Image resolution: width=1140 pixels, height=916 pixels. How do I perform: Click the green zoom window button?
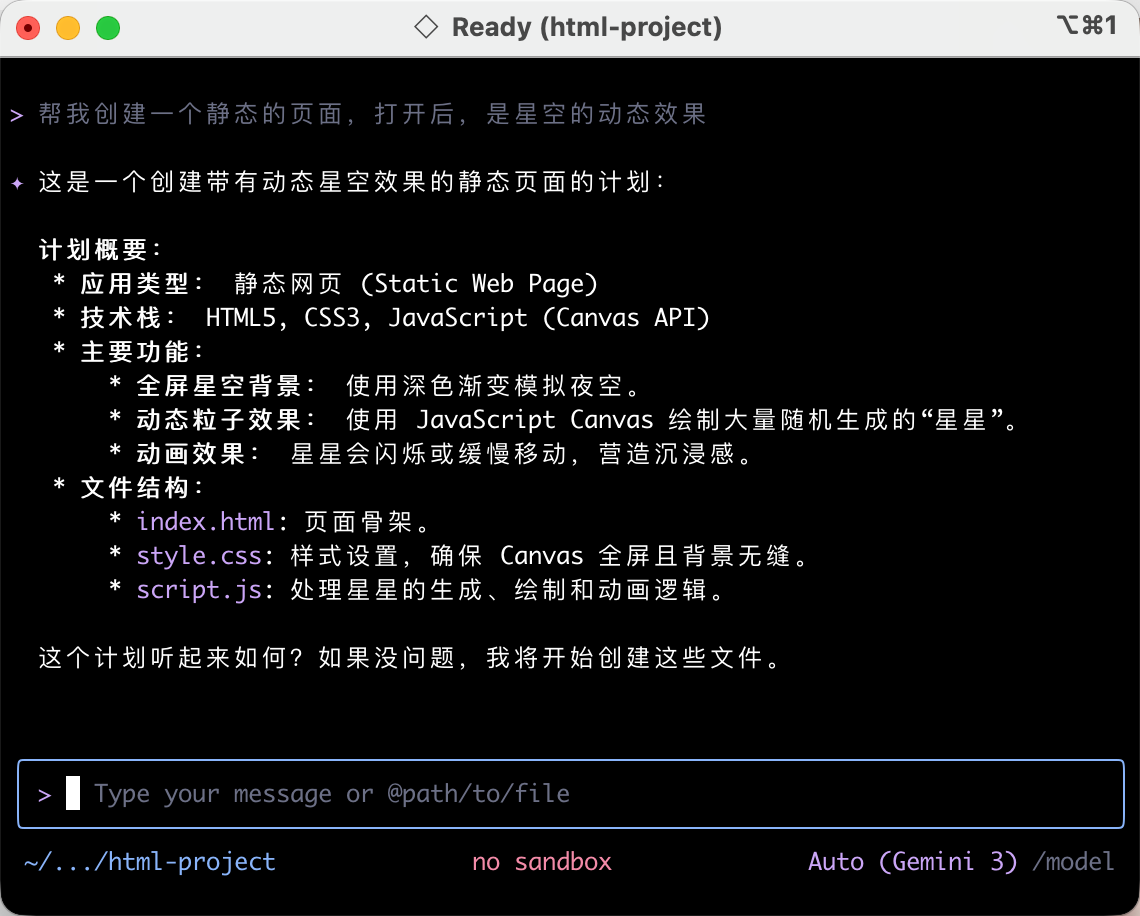[x=108, y=28]
